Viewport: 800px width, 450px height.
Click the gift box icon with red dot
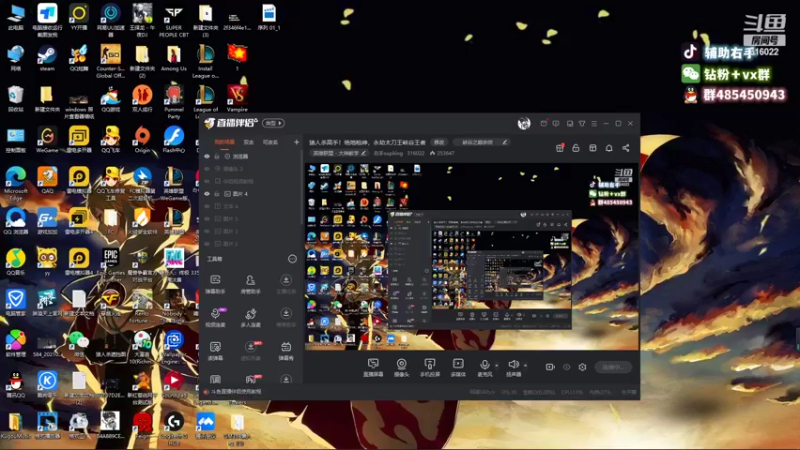coord(560,148)
